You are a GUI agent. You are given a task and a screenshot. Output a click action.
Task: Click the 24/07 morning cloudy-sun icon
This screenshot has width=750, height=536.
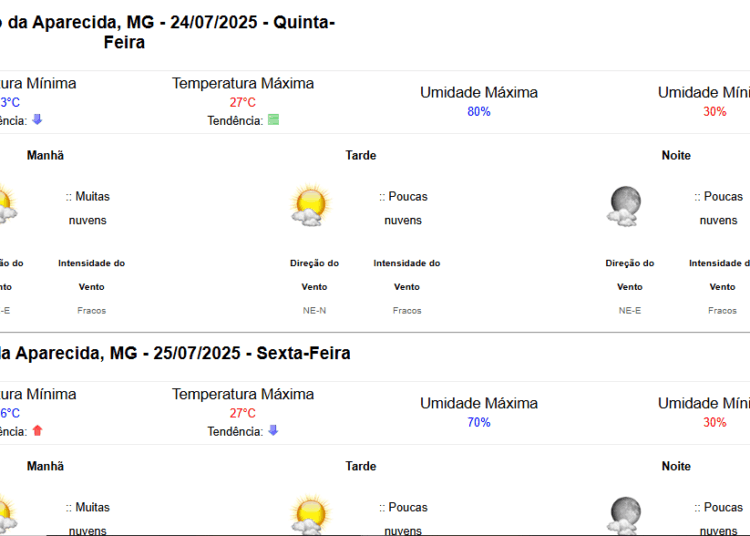click(7, 206)
